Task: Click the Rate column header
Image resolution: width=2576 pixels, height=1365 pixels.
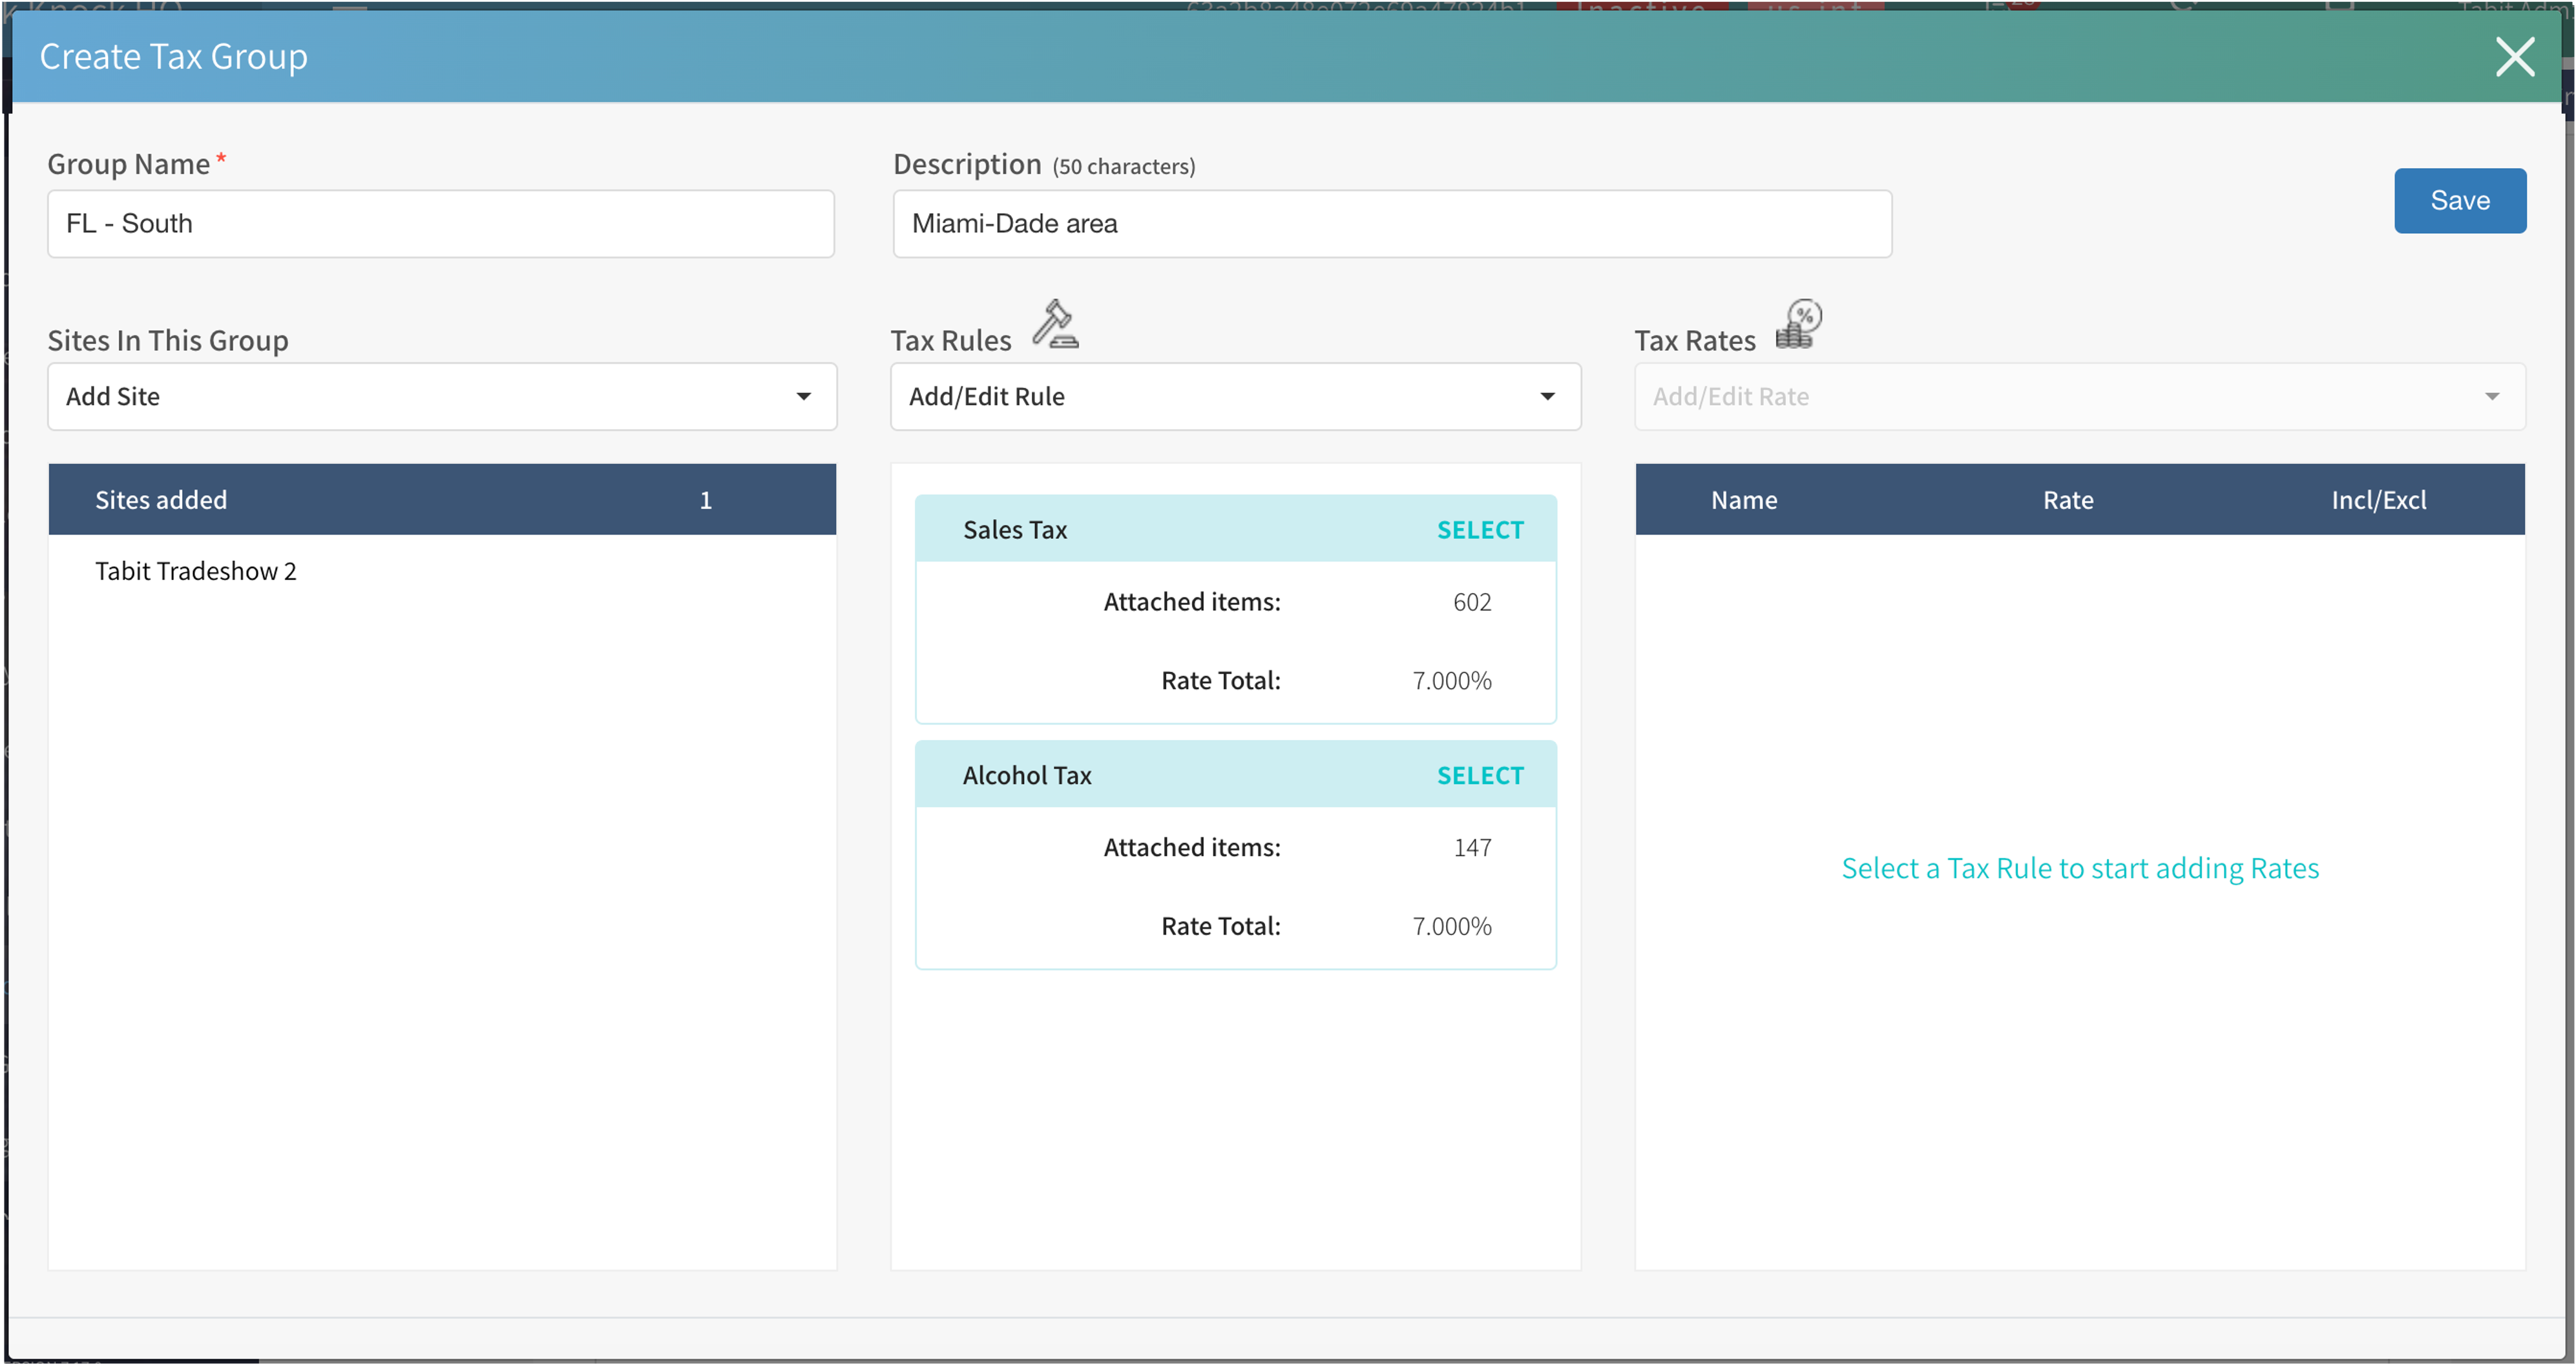Action: [2067, 500]
